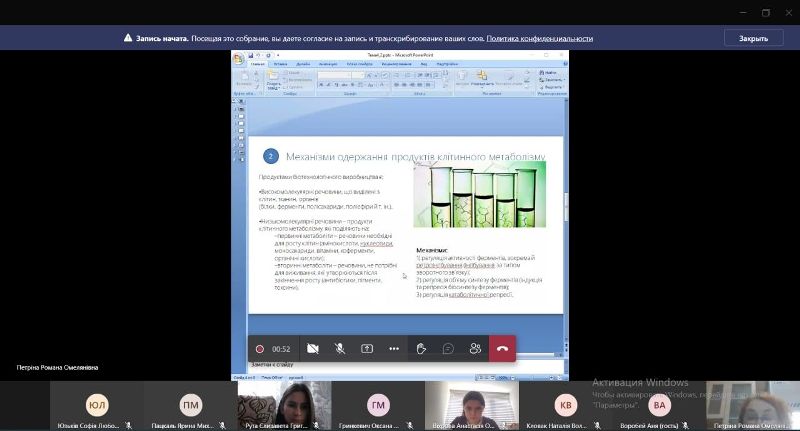
Task: Raise your hand in the meeting
Action: pyautogui.click(x=422, y=349)
